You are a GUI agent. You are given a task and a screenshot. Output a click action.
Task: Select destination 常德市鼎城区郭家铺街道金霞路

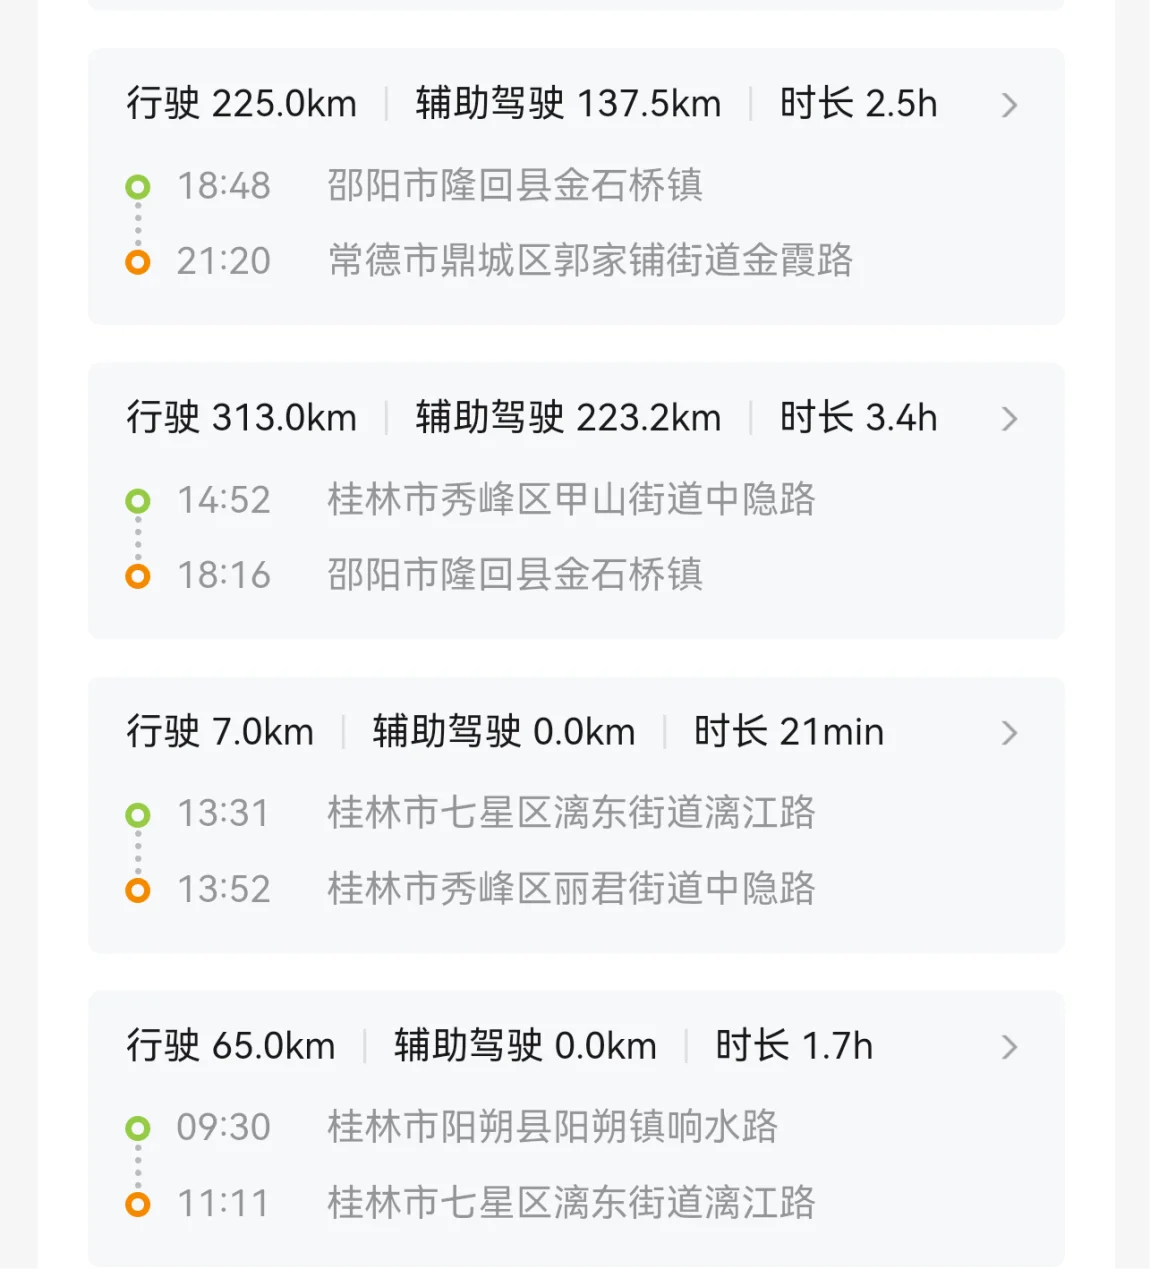(590, 261)
